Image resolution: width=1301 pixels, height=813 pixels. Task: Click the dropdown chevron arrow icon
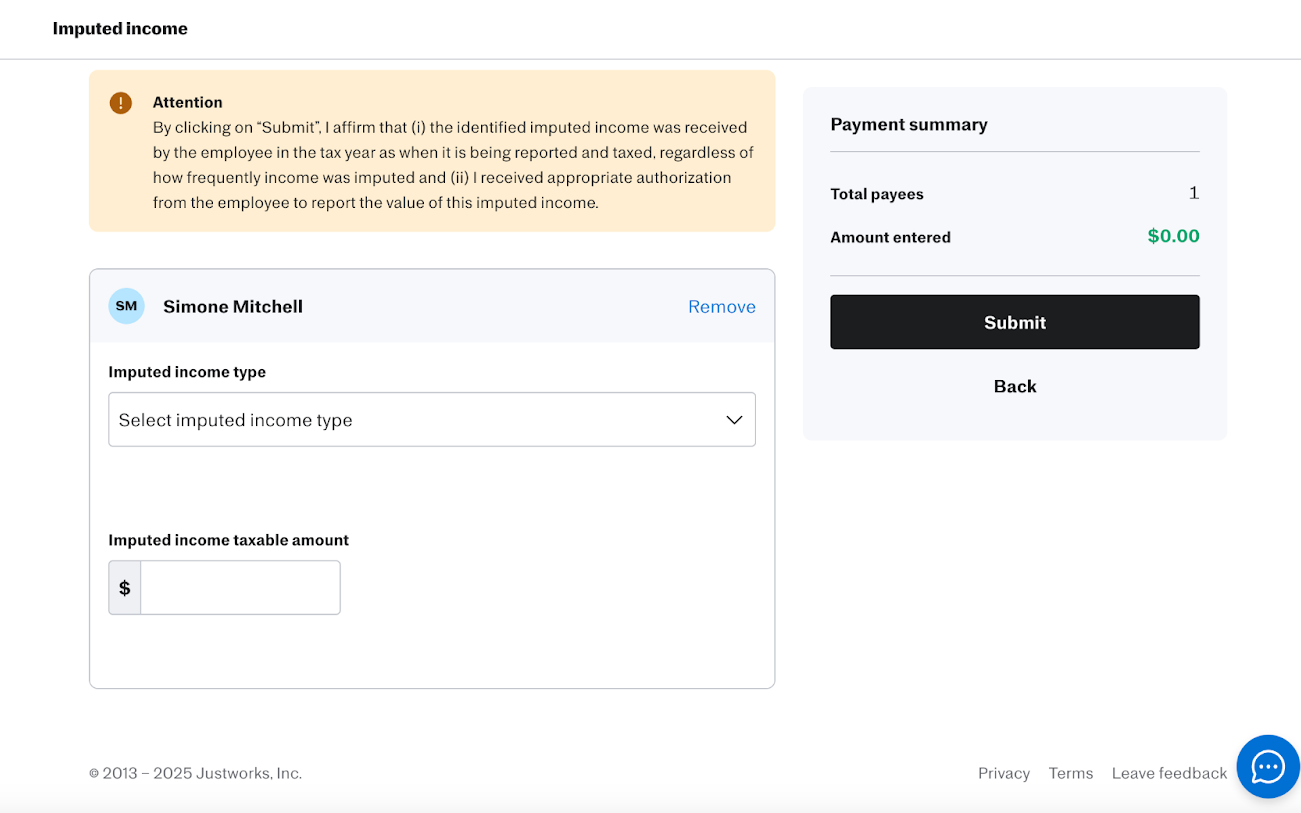(x=734, y=420)
